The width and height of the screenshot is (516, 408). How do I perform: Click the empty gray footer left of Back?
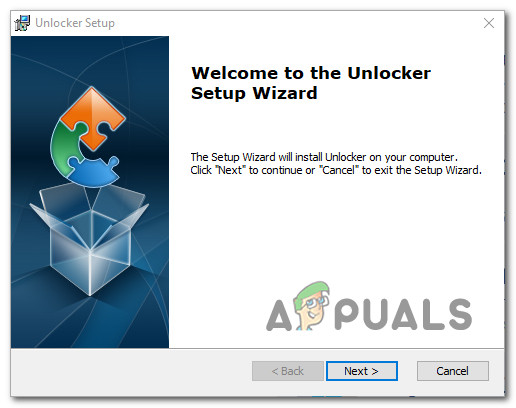point(130,372)
